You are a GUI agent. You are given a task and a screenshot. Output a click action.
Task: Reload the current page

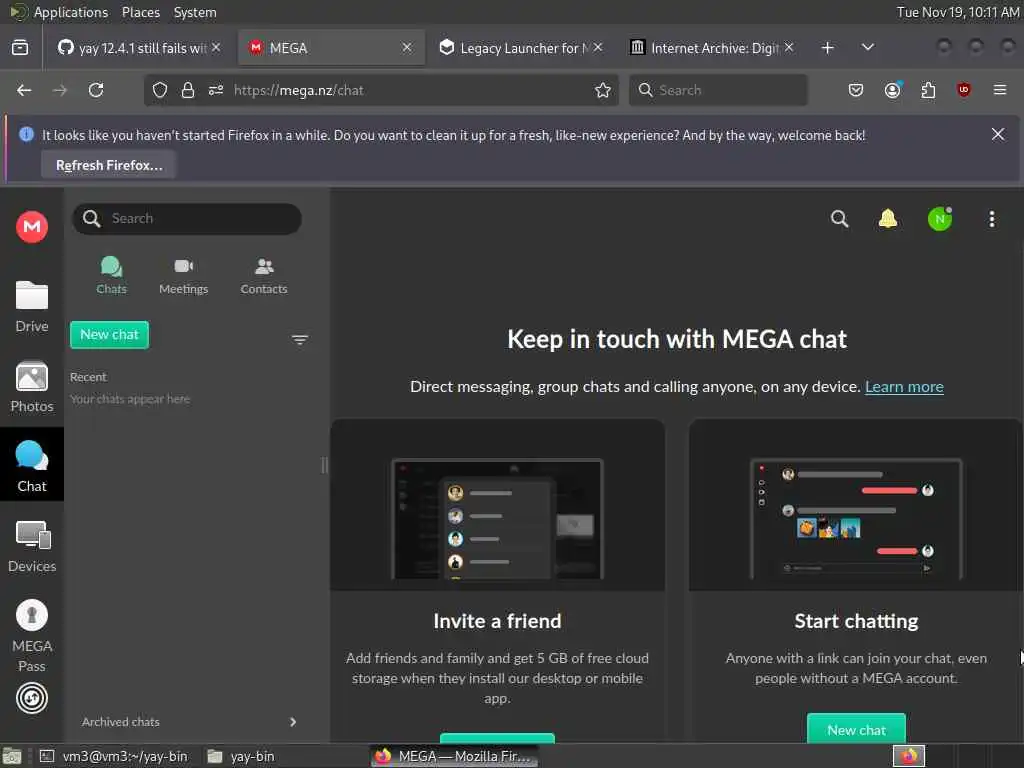click(x=96, y=90)
